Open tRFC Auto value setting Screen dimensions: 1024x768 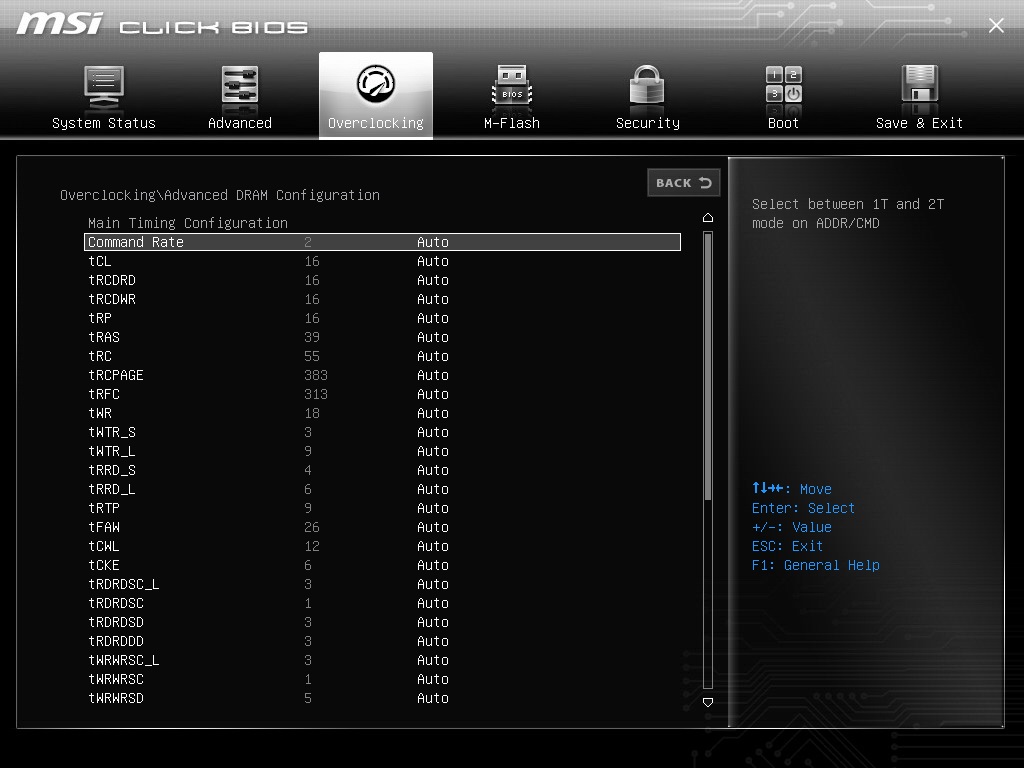click(433, 394)
